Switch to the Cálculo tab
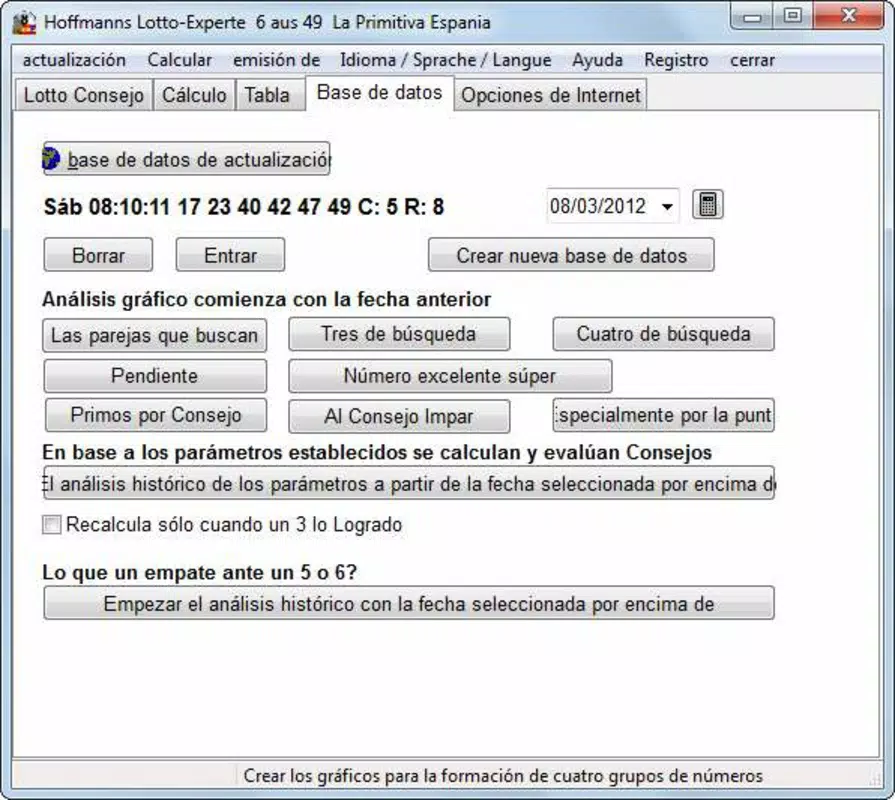 pos(194,95)
